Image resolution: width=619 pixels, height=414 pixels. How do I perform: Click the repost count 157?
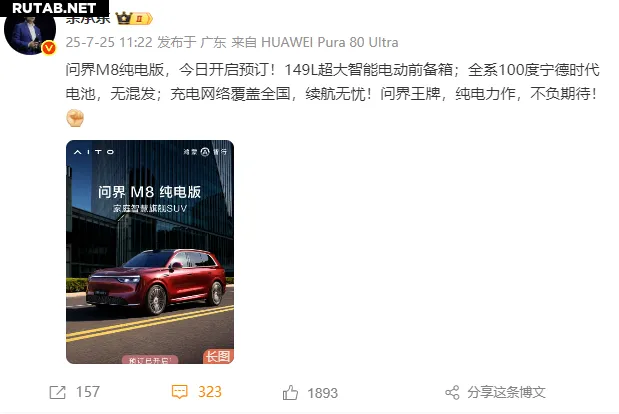(x=88, y=392)
